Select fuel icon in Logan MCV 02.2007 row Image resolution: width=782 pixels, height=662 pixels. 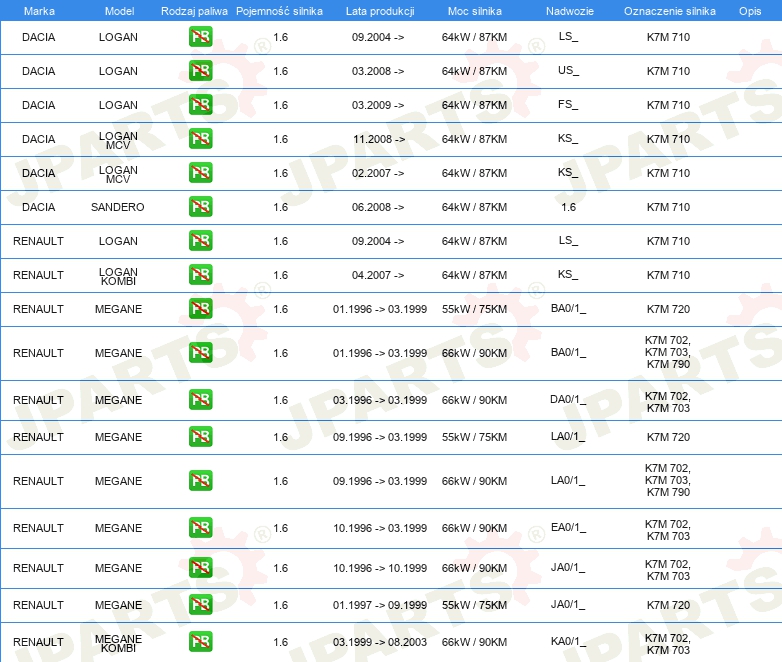[x=200, y=173]
